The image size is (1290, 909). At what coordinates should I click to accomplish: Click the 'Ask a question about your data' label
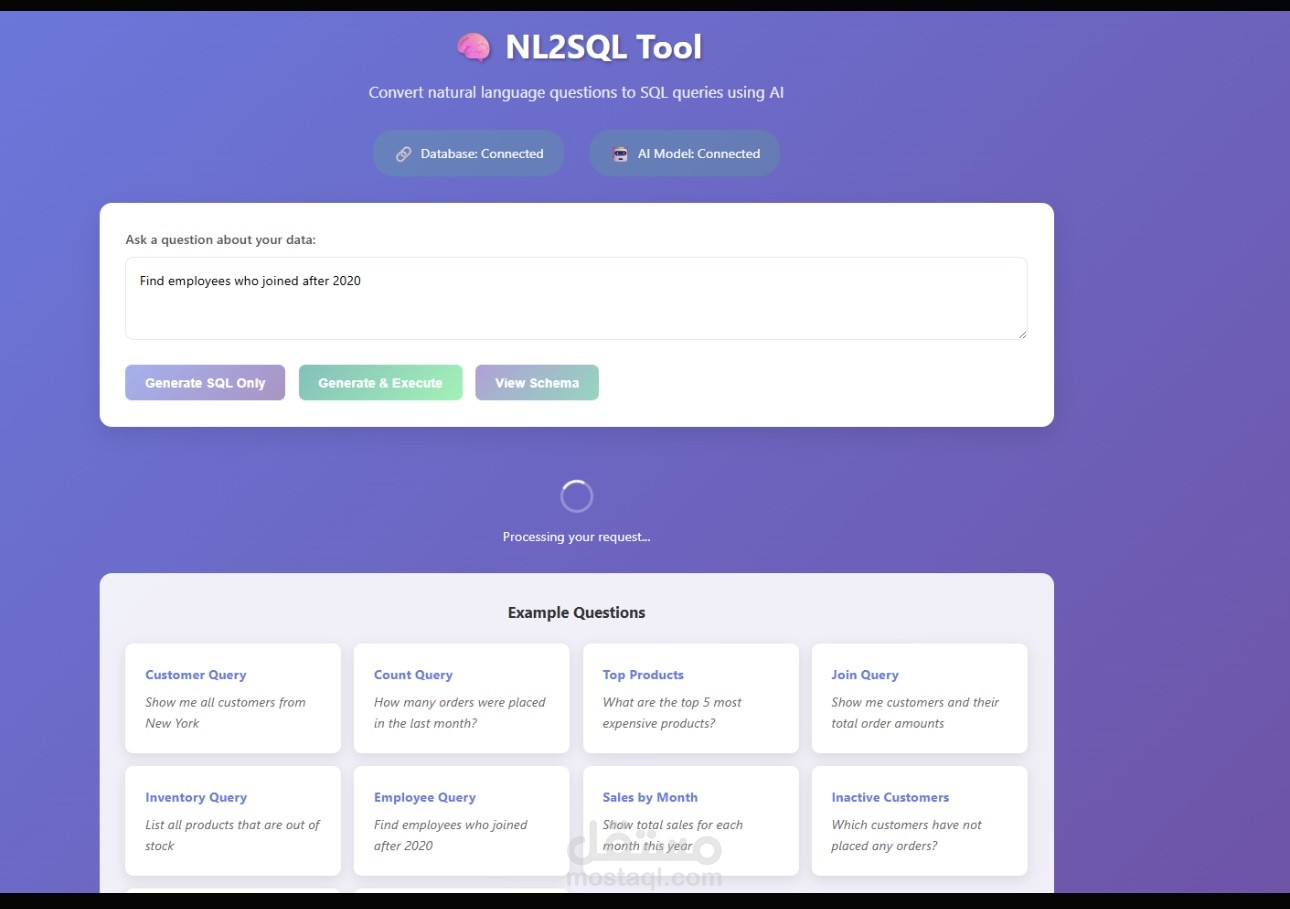220,240
